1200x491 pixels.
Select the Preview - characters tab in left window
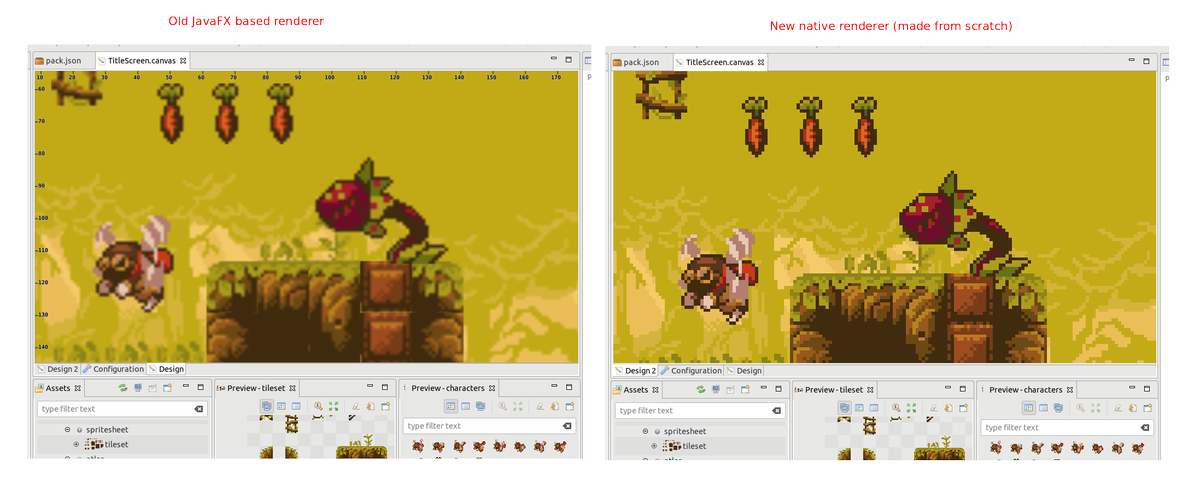[448, 388]
